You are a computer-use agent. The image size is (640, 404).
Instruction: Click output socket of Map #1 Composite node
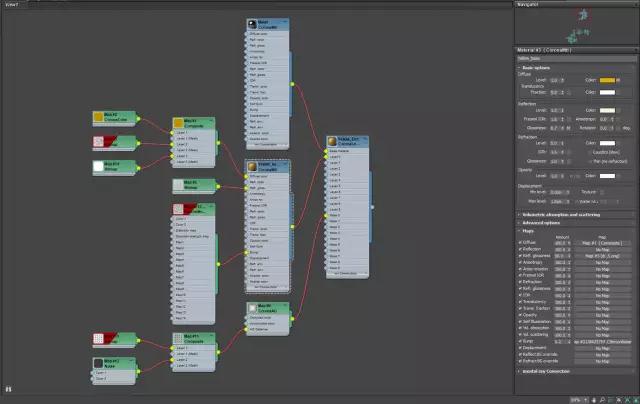click(218, 143)
